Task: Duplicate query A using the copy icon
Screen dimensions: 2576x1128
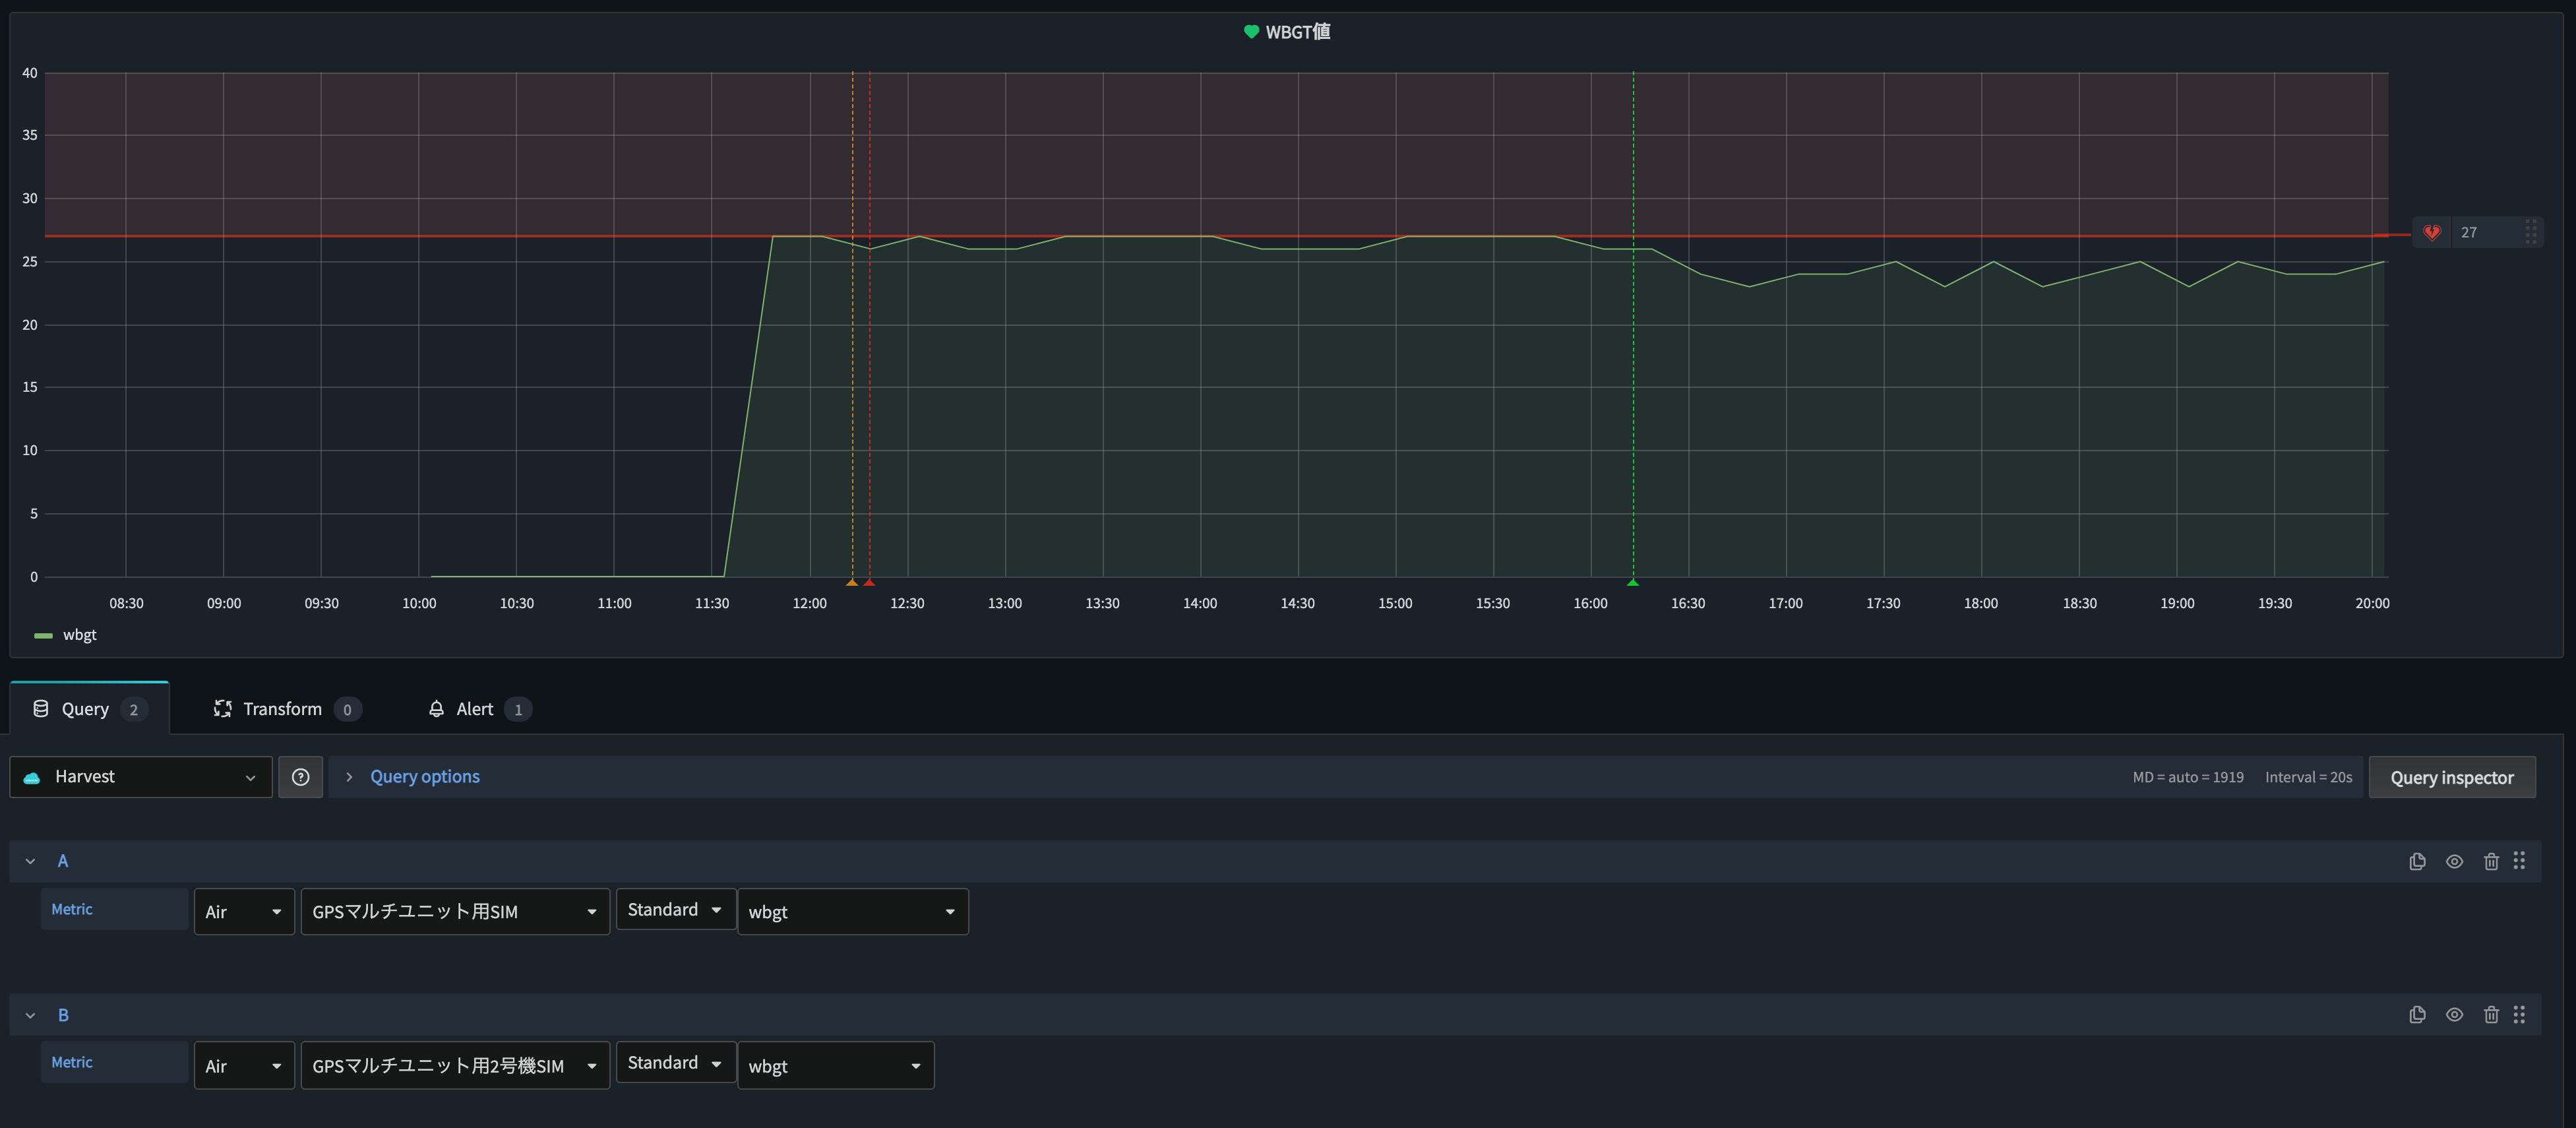Action: 2418,860
